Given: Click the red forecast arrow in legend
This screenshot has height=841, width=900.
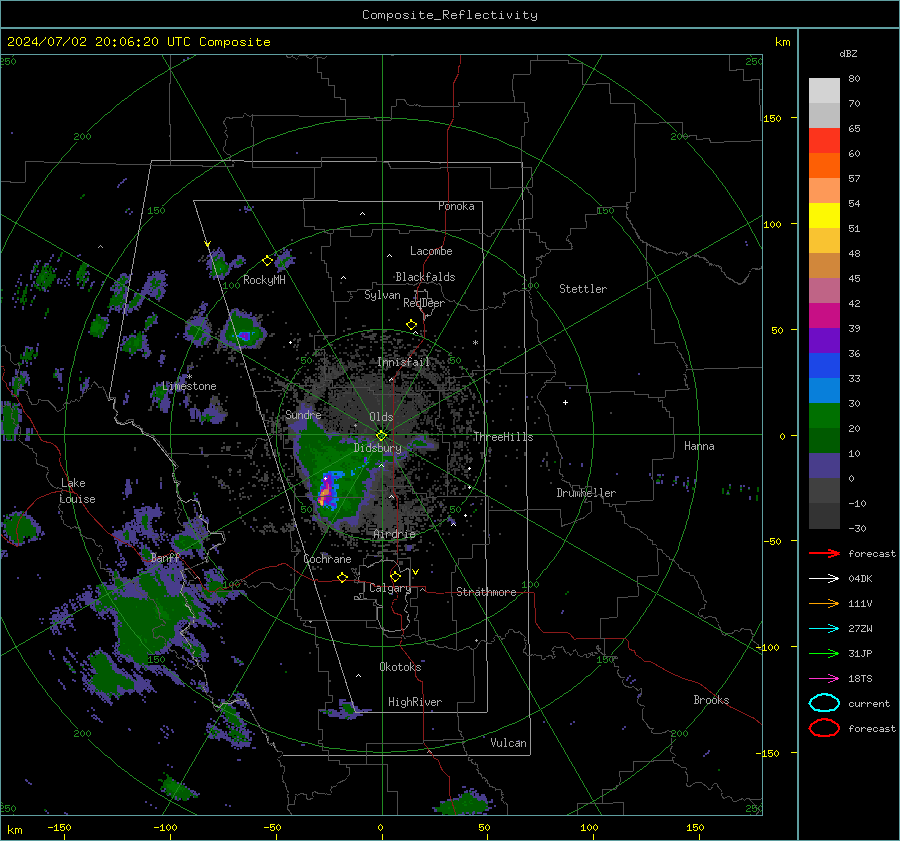Looking at the screenshot, I should point(824,553).
